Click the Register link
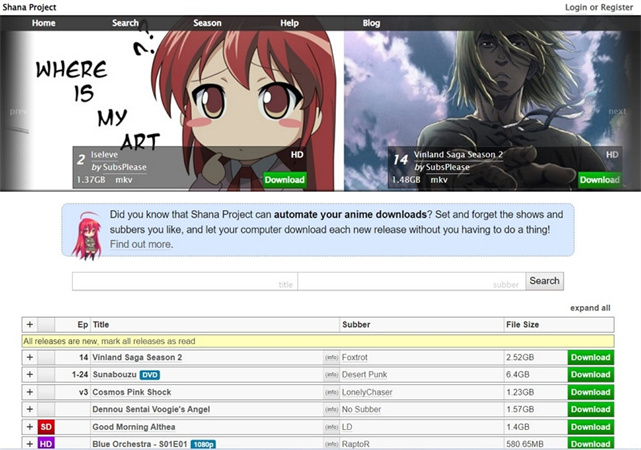The height and width of the screenshot is (450, 641). coord(616,7)
